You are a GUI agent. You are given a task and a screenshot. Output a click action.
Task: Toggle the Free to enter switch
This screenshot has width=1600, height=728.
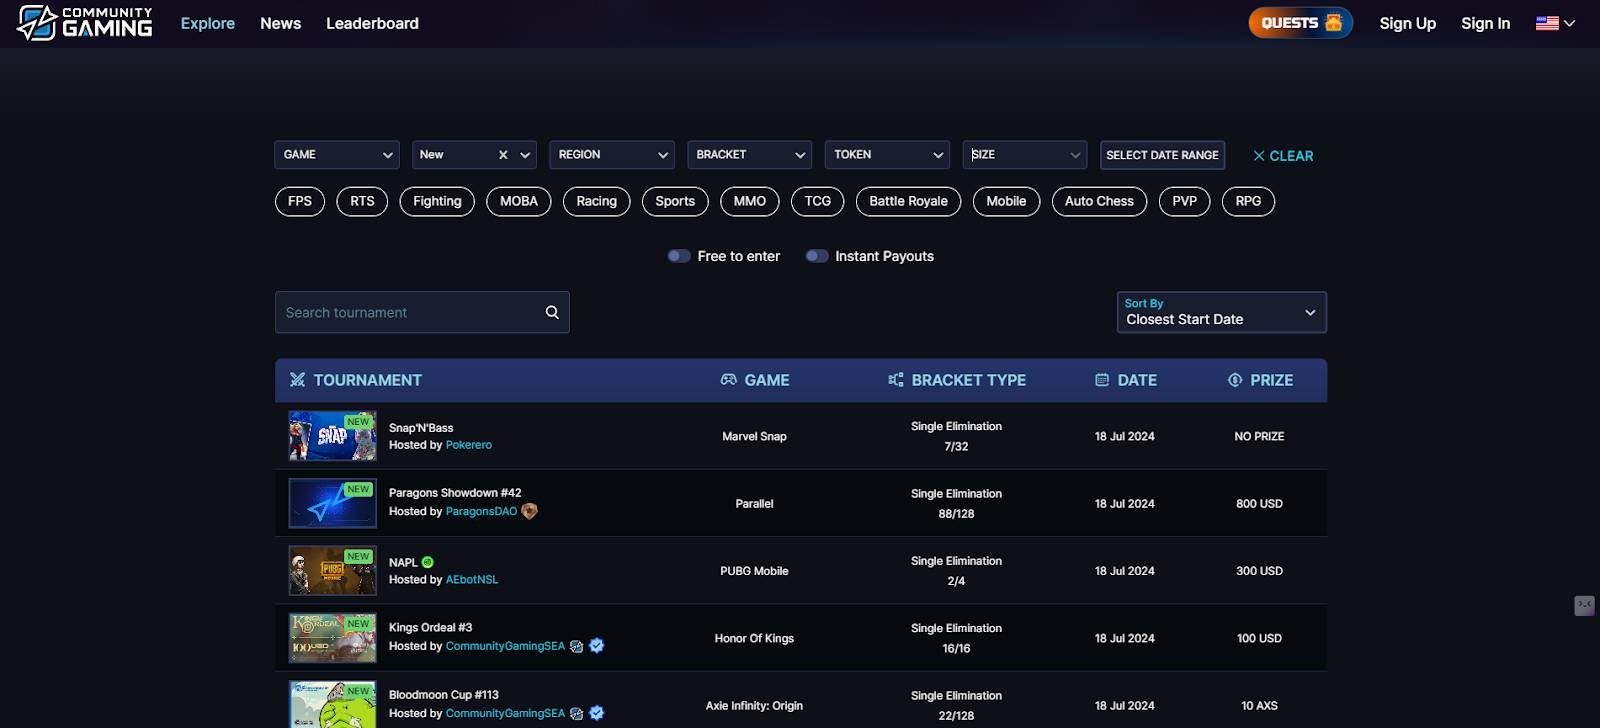tap(679, 256)
